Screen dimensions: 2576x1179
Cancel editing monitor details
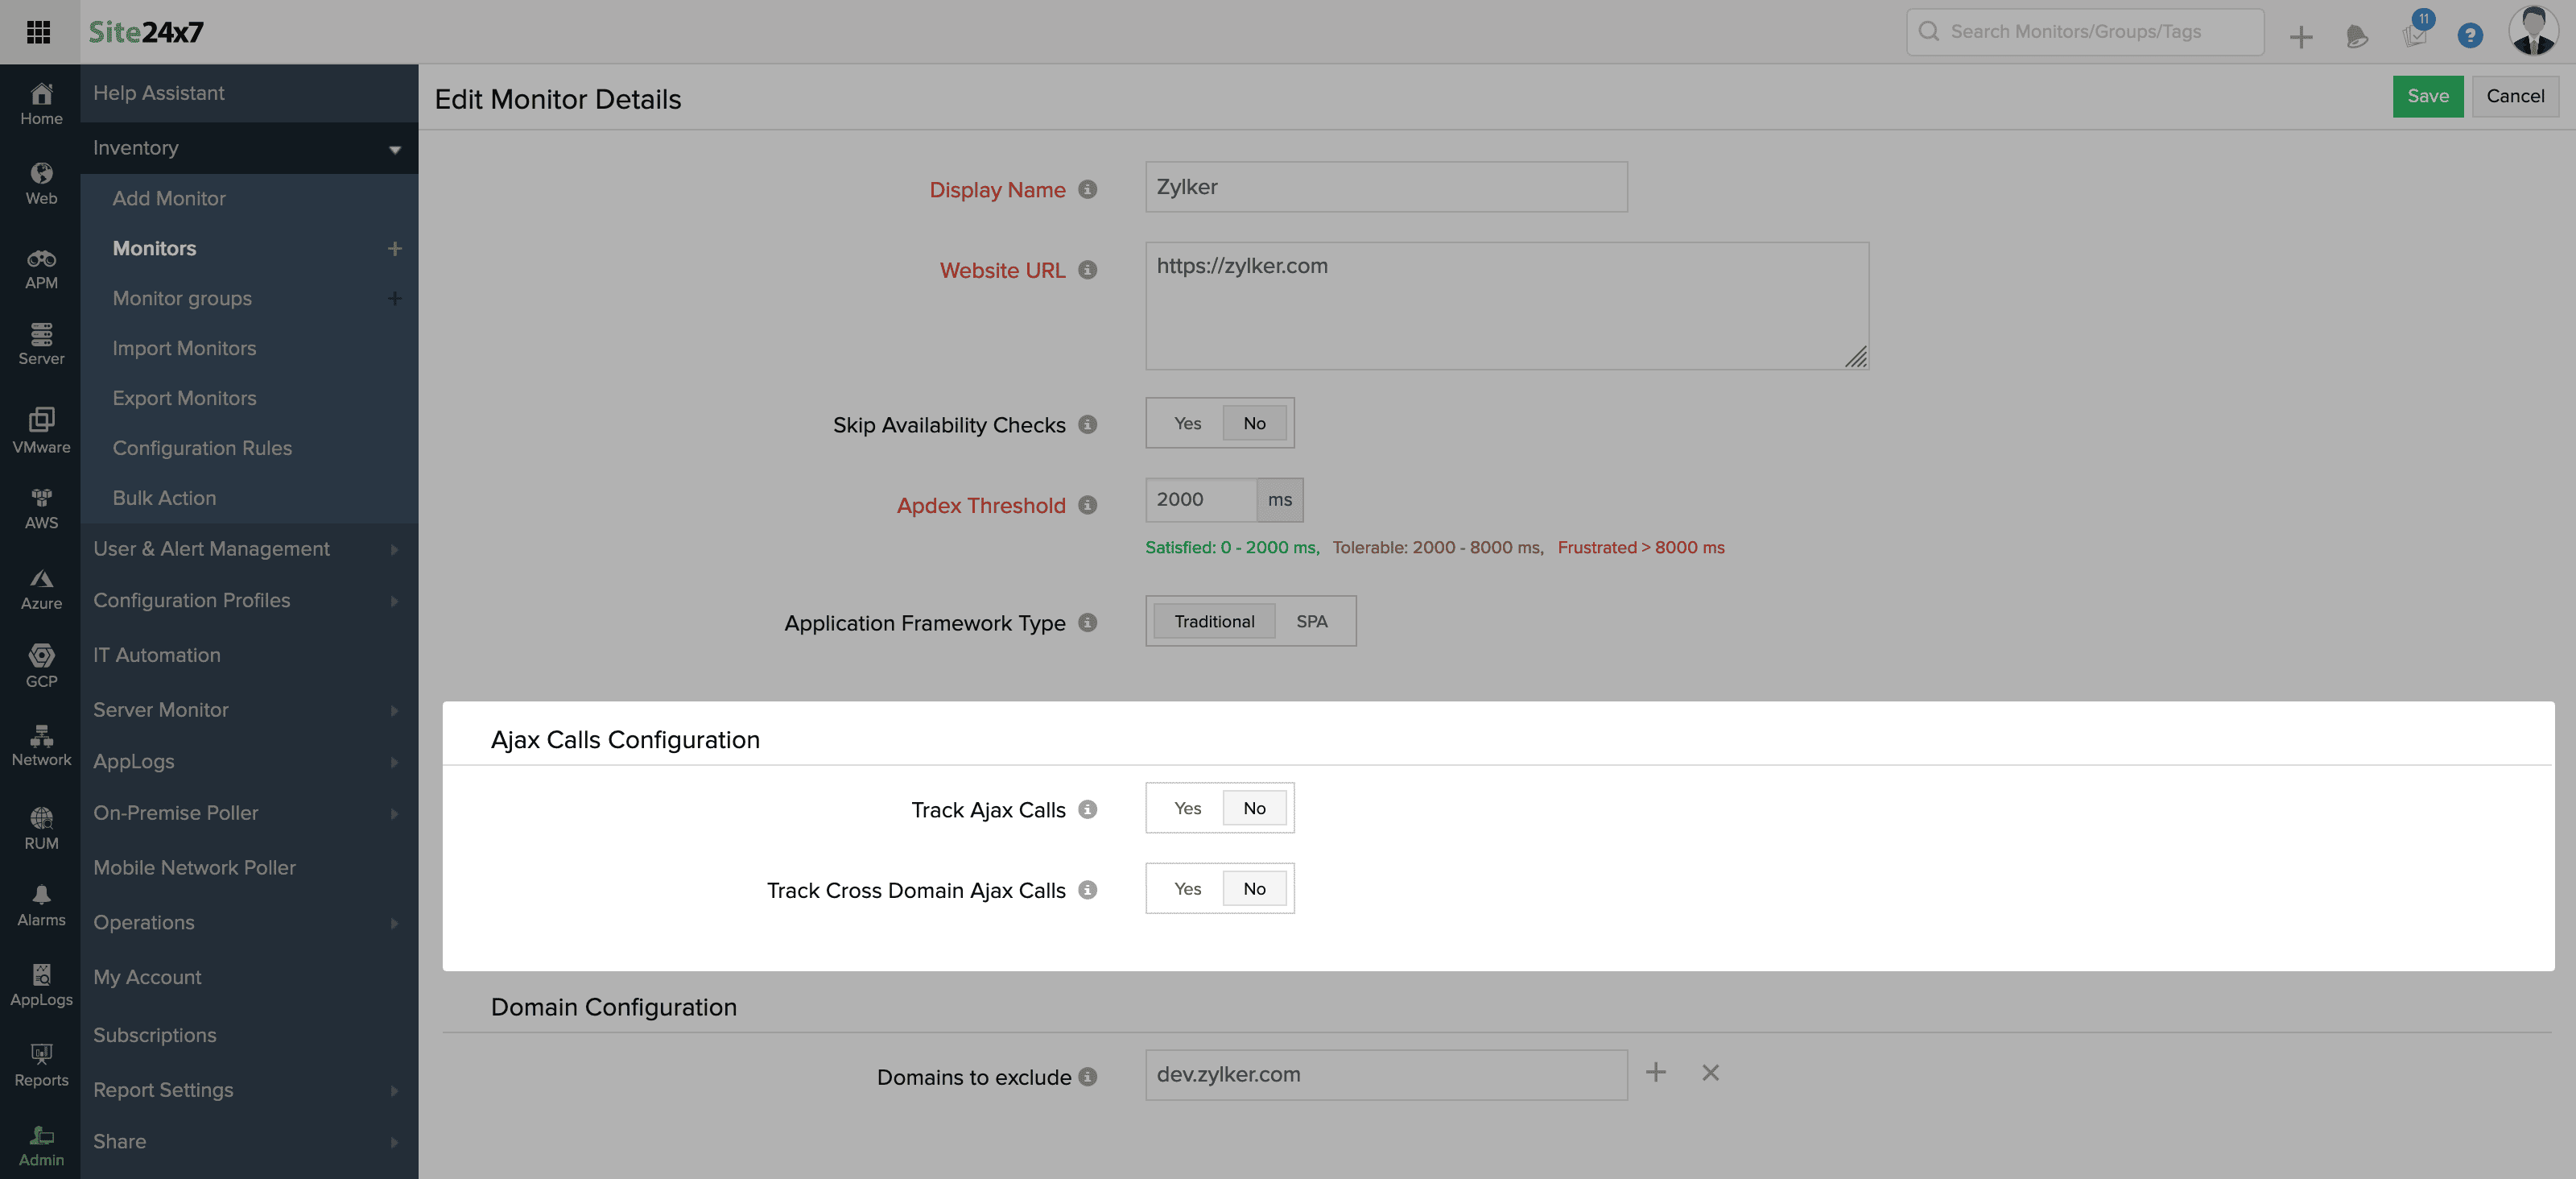2515,96
